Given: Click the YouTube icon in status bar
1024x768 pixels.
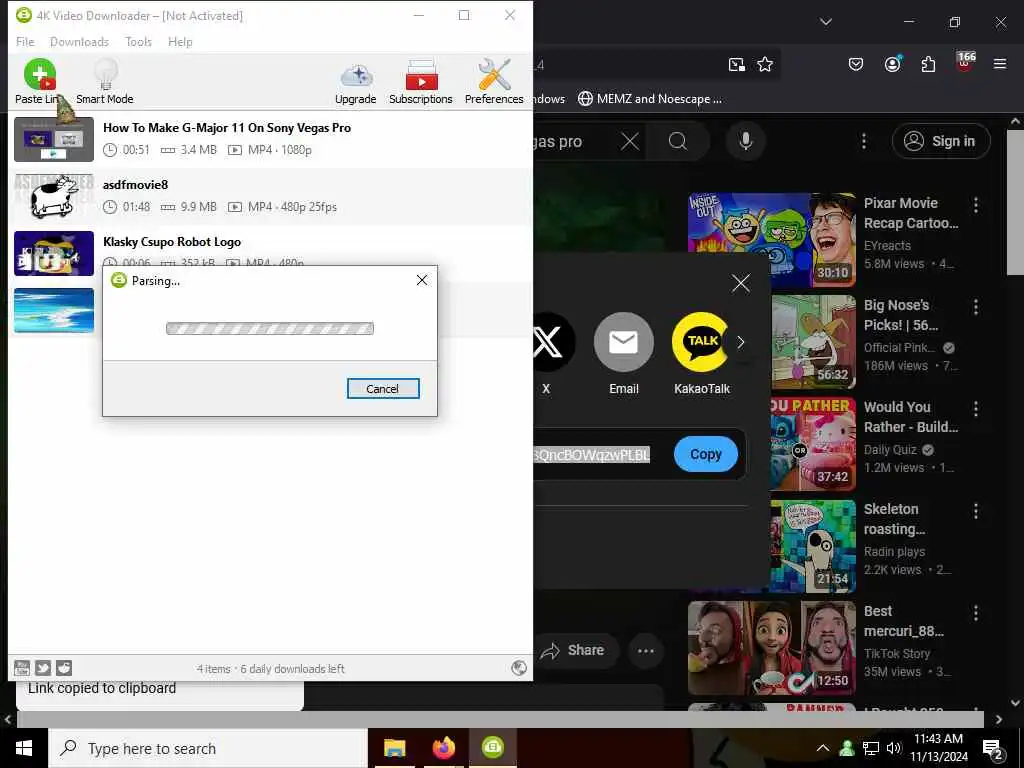Looking at the screenshot, I should click(x=22, y=668).
